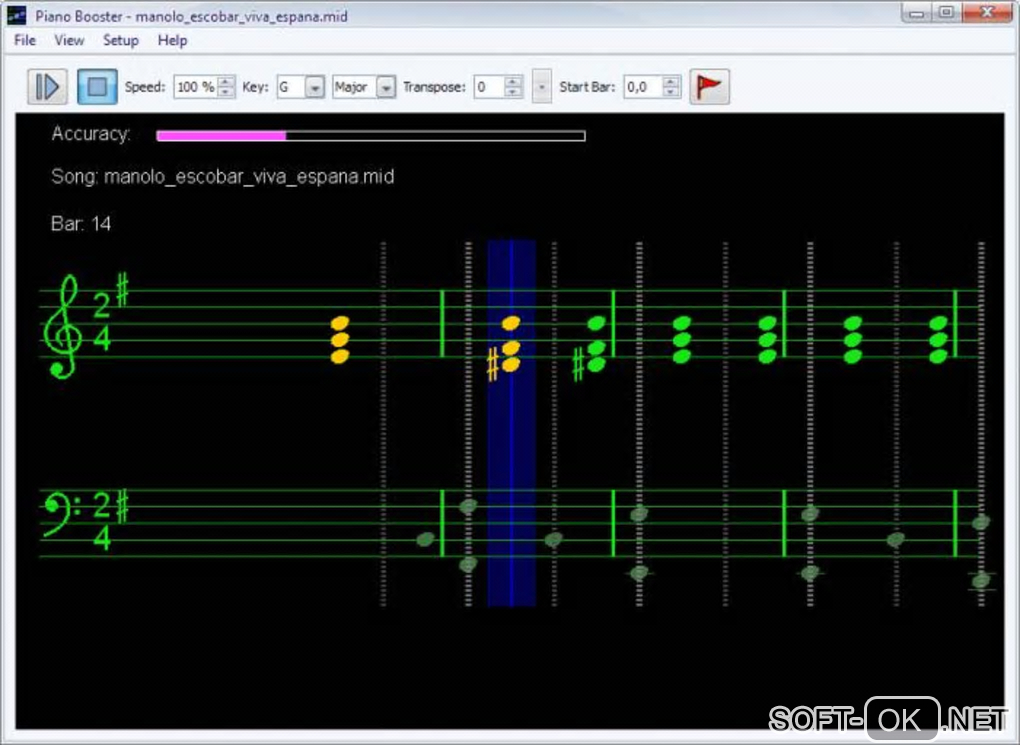Open the View menu
The width and height of the screenshot is (1020, 745).
69,40
